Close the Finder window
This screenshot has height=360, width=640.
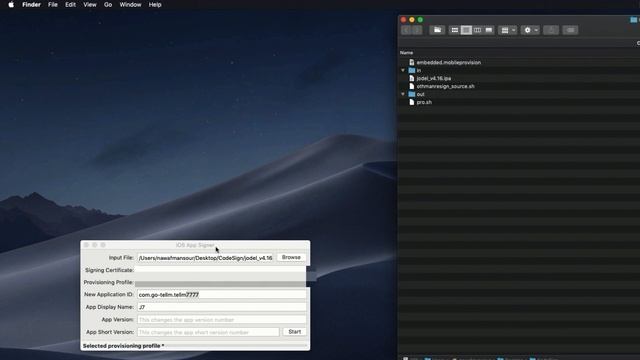403,20
